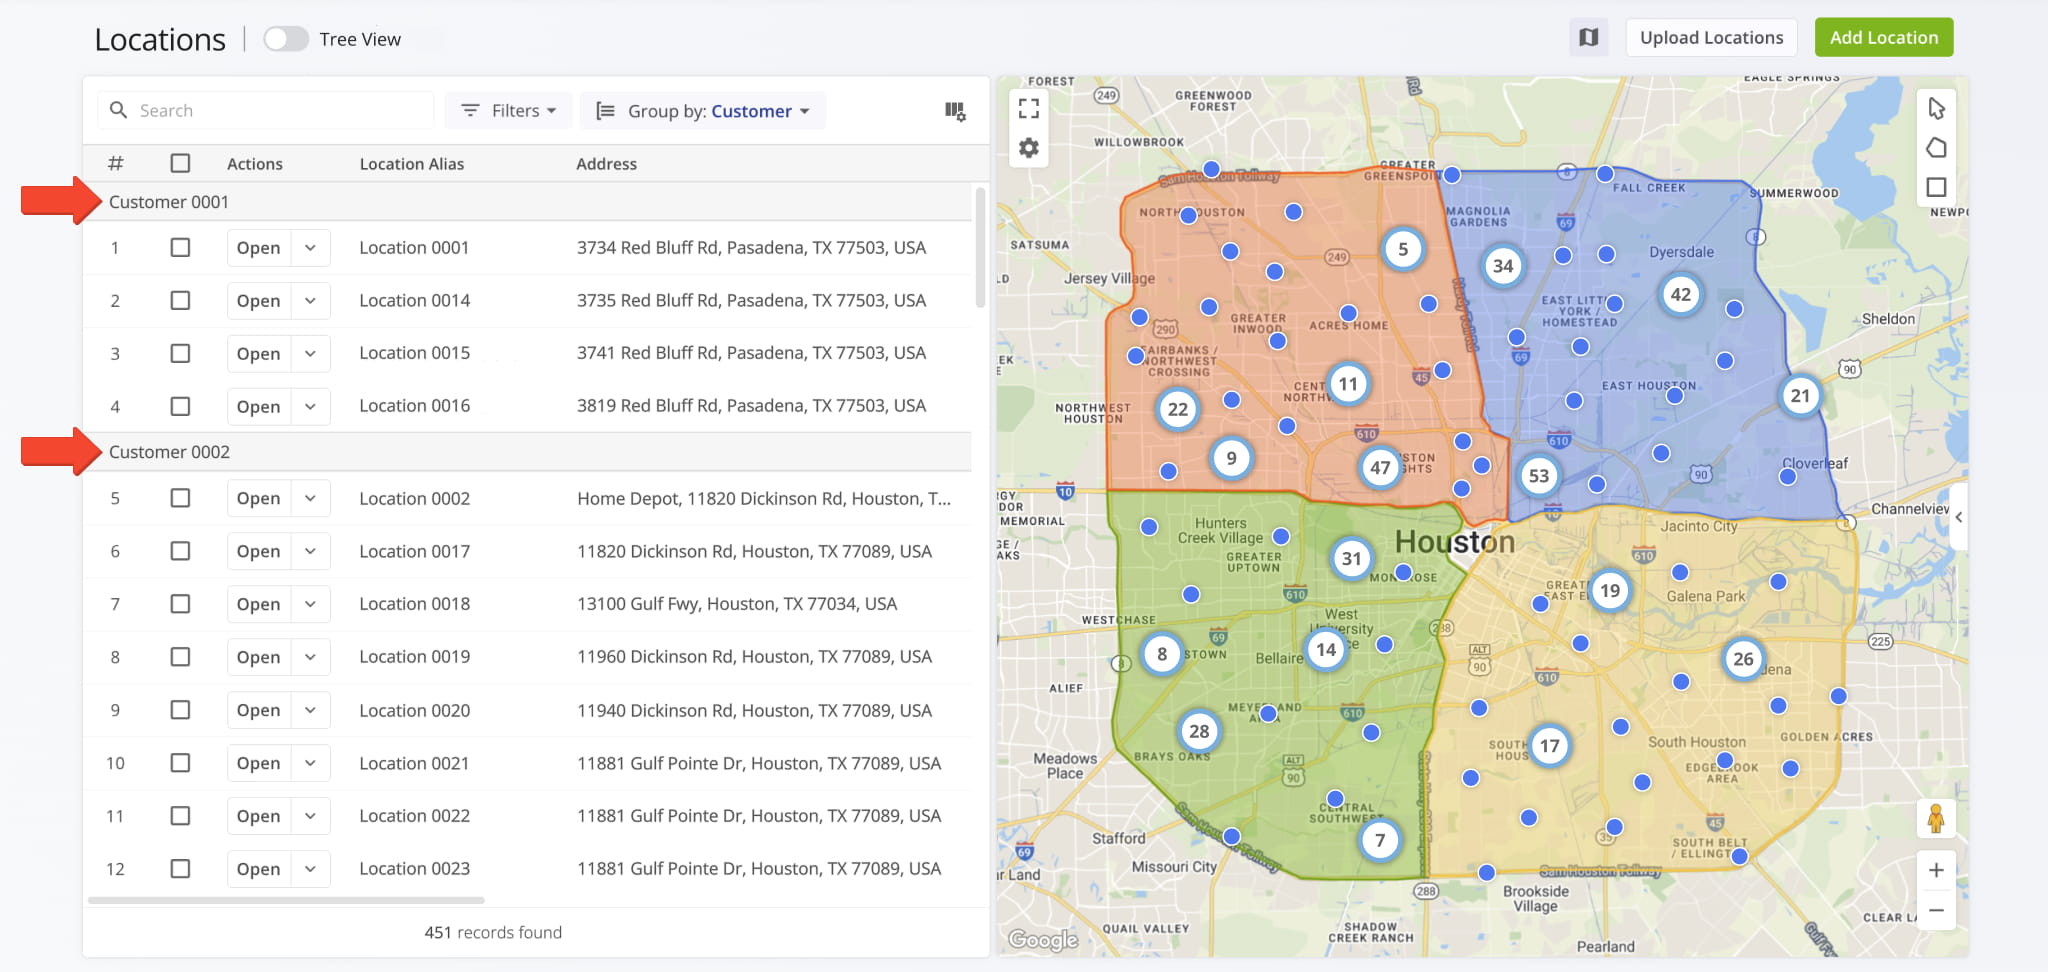Open the Filters dropdown

coord(509,111)
